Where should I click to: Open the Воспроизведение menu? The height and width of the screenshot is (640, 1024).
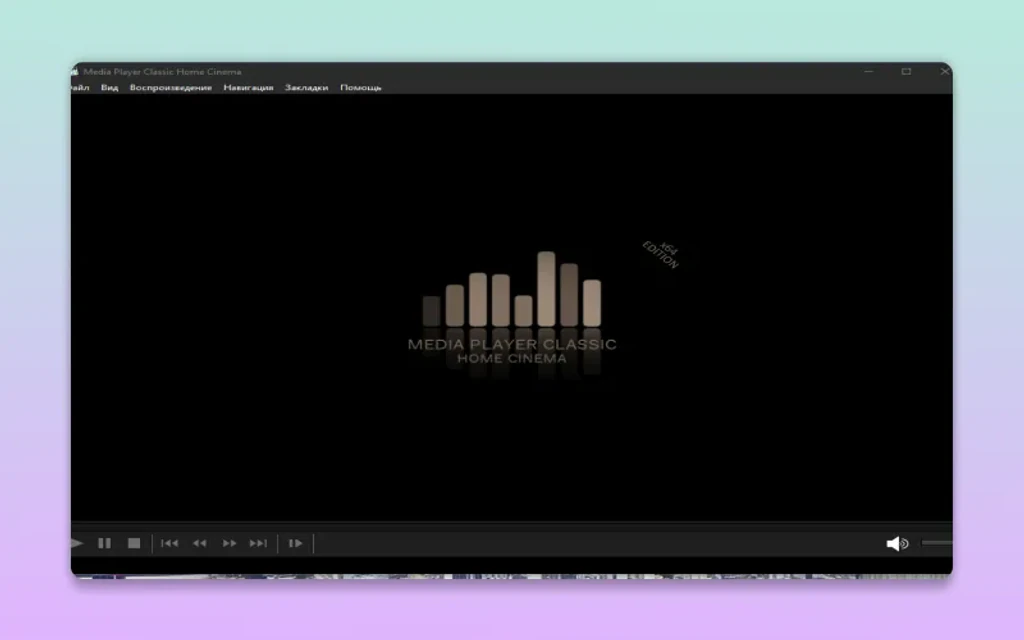click(x=170, y=88)
